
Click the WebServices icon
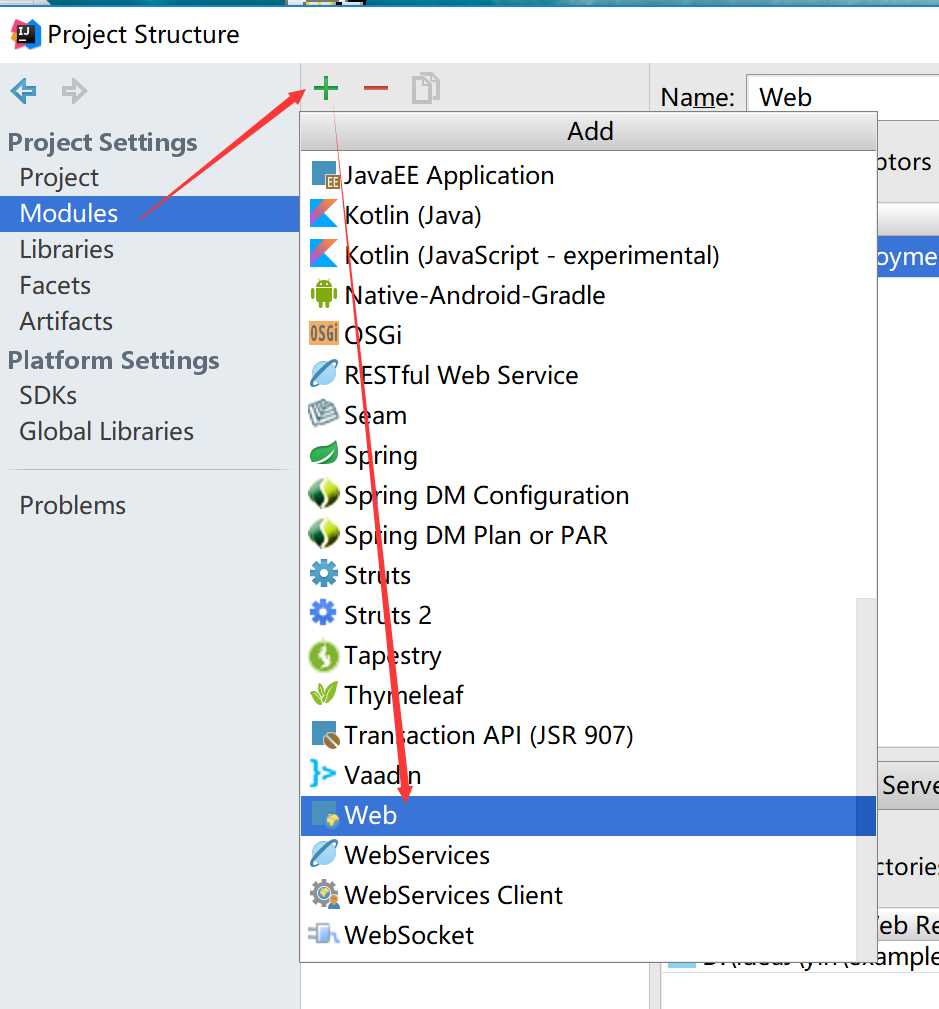pyautogui.click(x=324, y=854)
